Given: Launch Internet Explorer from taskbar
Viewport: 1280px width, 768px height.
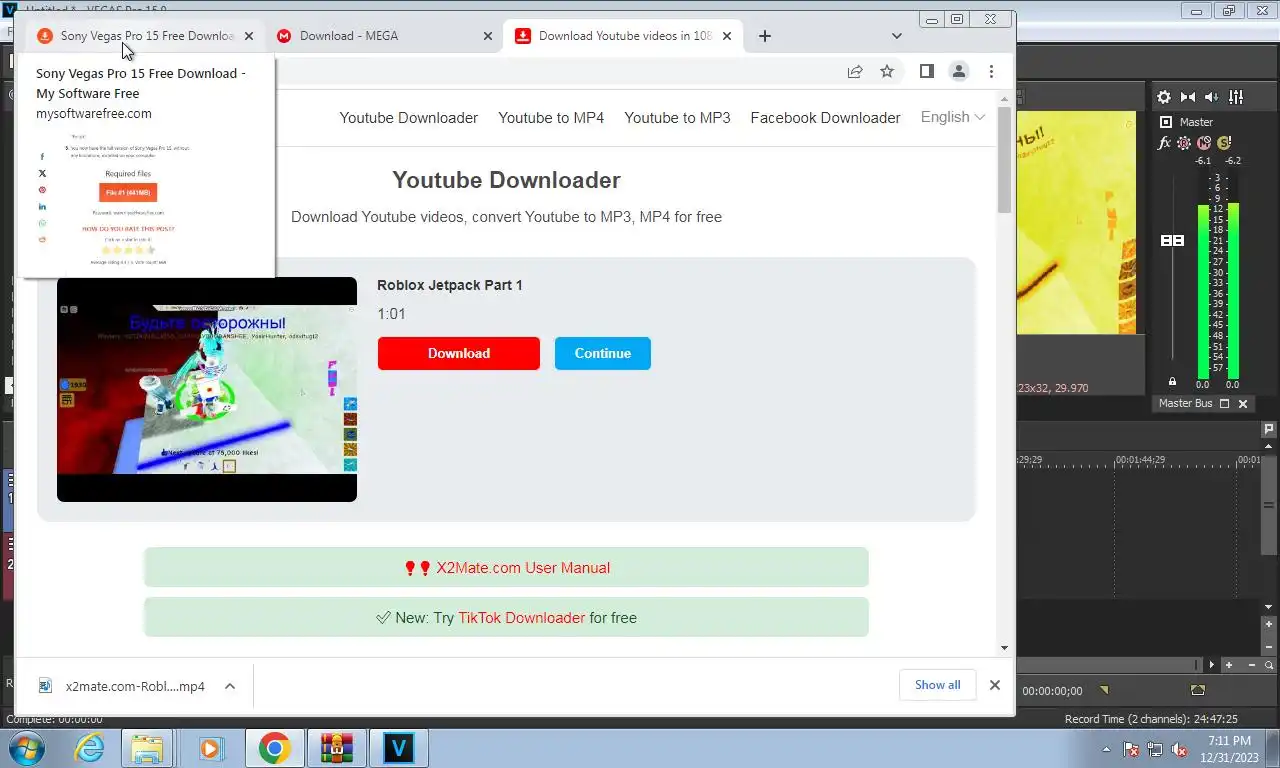Looking at the screenshot, I should coord(90,748).
